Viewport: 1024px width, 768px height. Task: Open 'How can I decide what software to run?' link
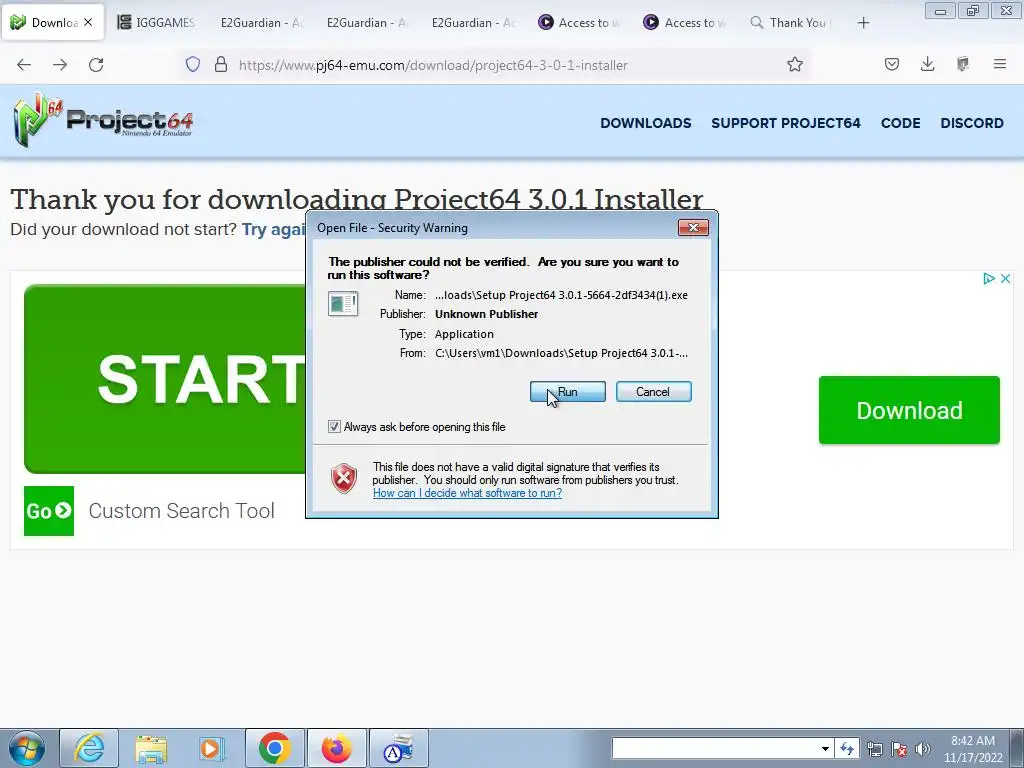(468, 493)
